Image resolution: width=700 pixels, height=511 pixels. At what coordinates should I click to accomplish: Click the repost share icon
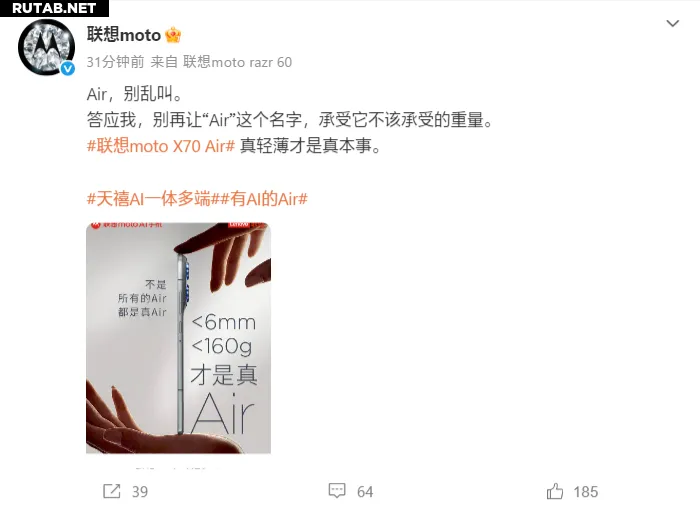tap(112, 491)
